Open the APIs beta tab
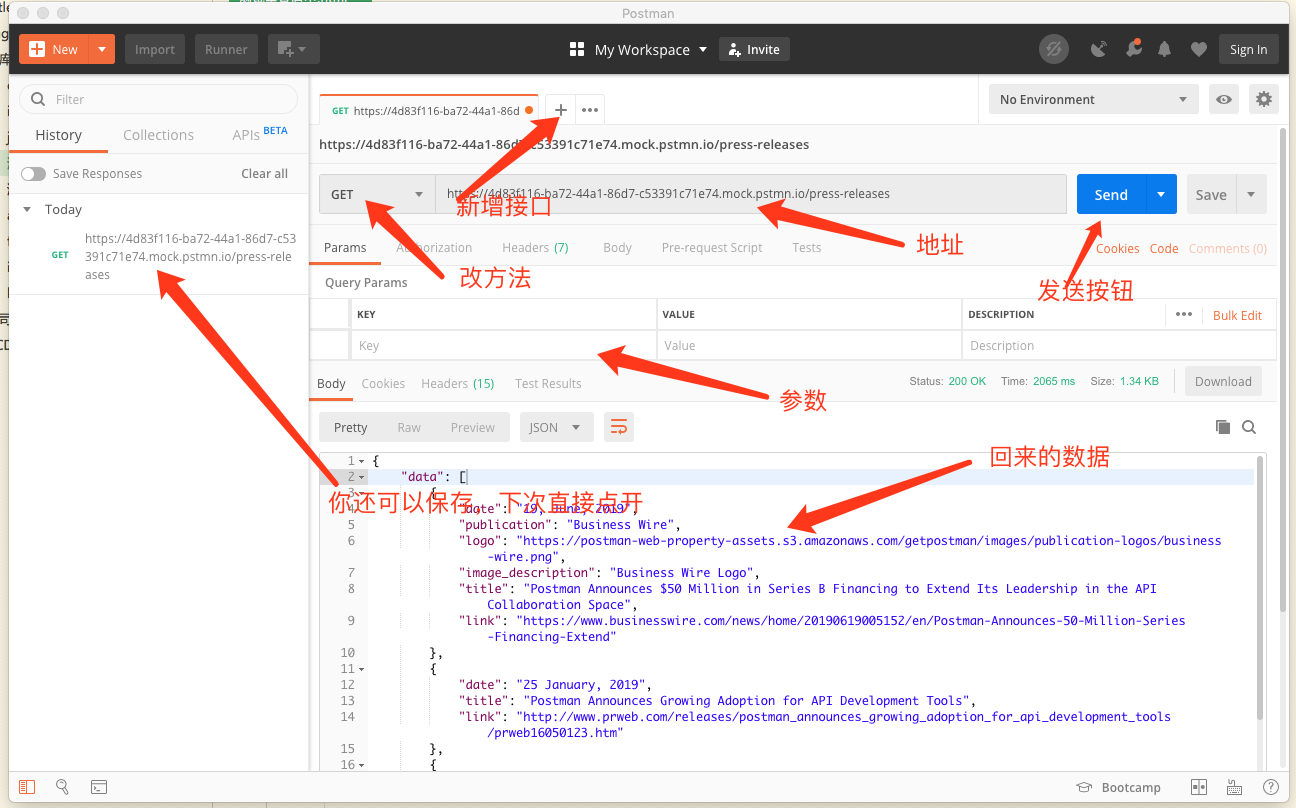The height and width of the screenshot is (808, 1296). click(259, 134)
